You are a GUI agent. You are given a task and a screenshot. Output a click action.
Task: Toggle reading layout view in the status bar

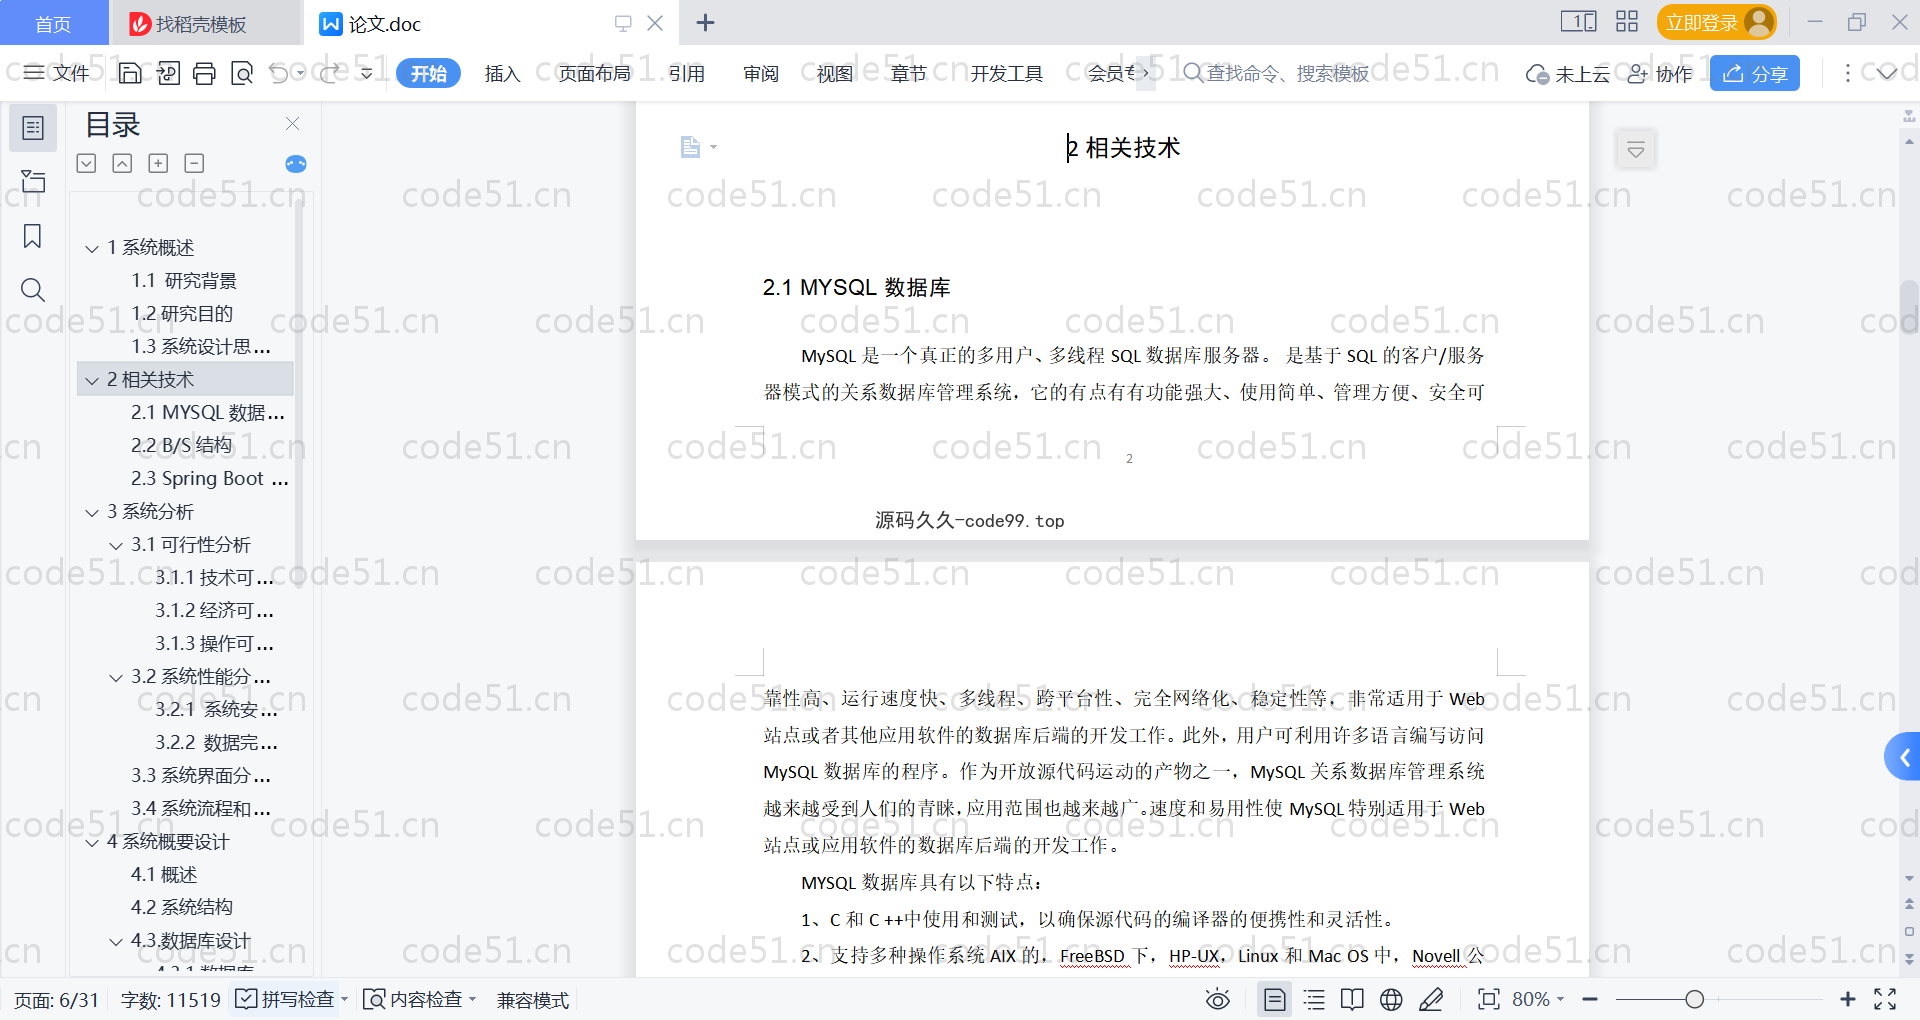click(x=1352, y=1000)
